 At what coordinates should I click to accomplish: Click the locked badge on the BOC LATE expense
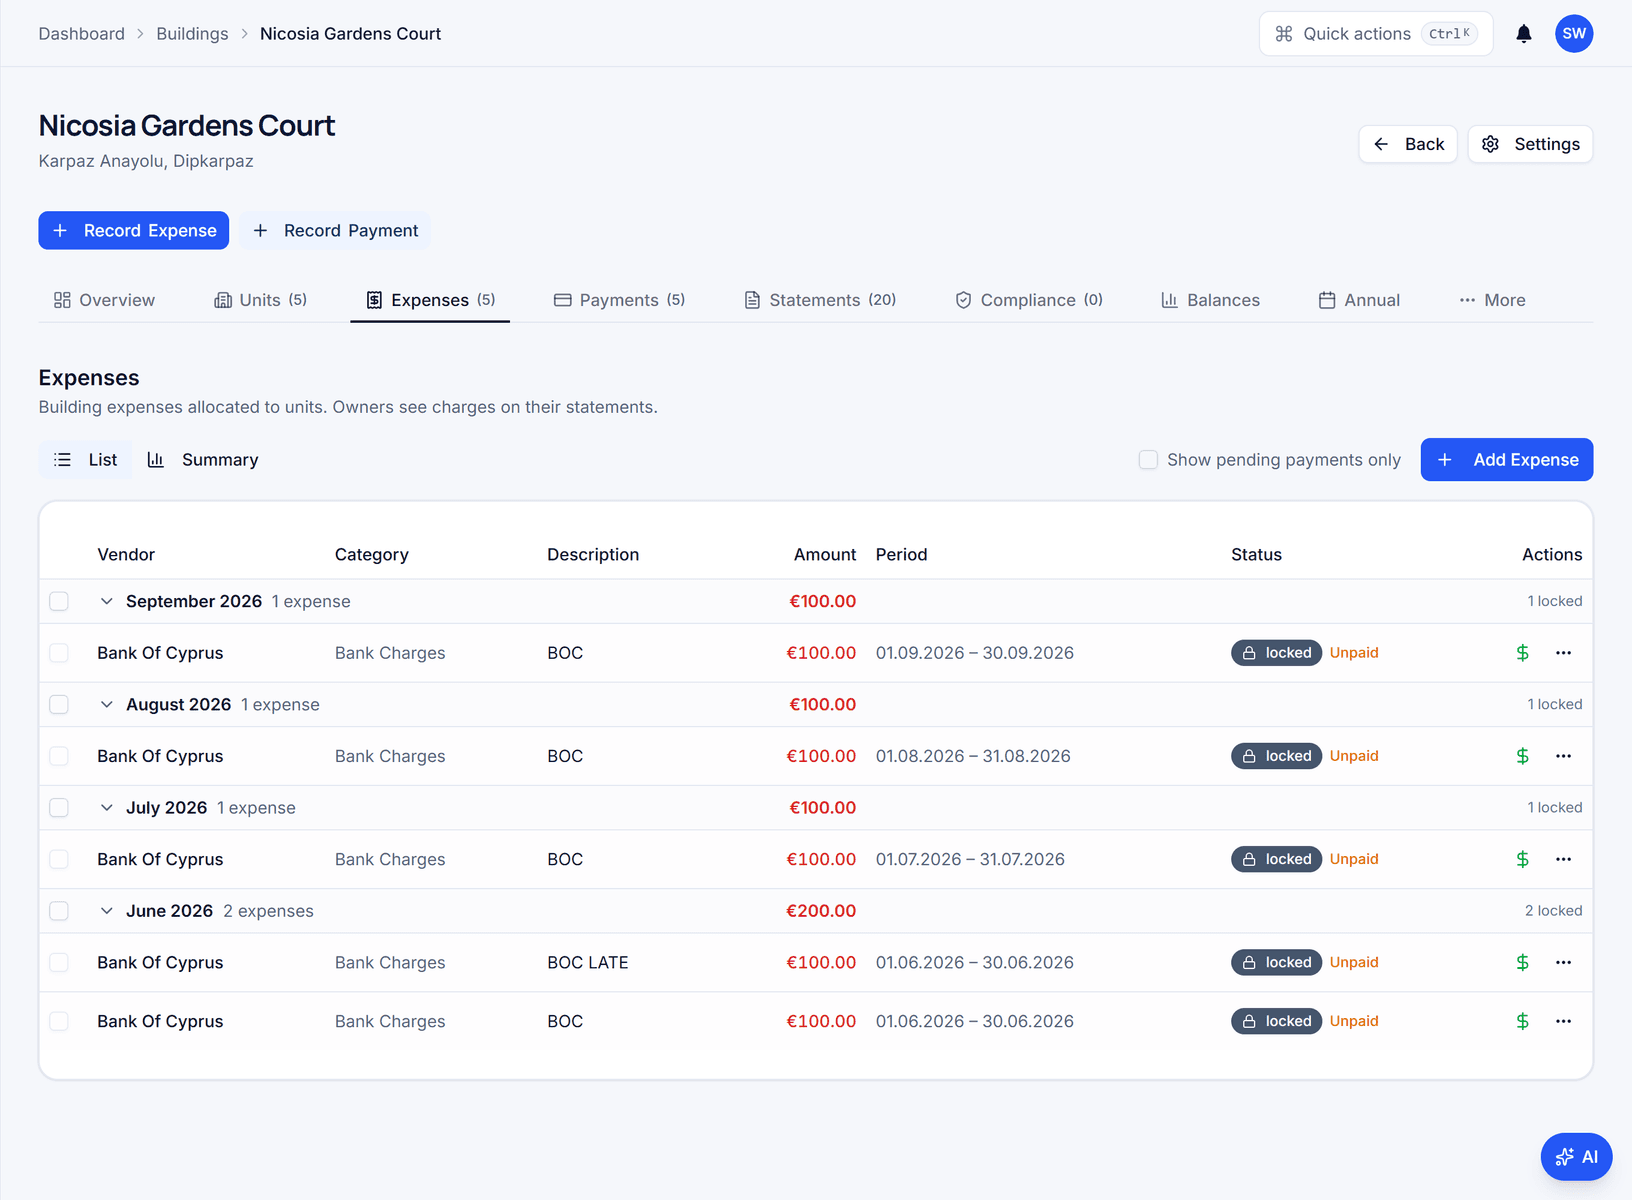[x=1276, y=962]
